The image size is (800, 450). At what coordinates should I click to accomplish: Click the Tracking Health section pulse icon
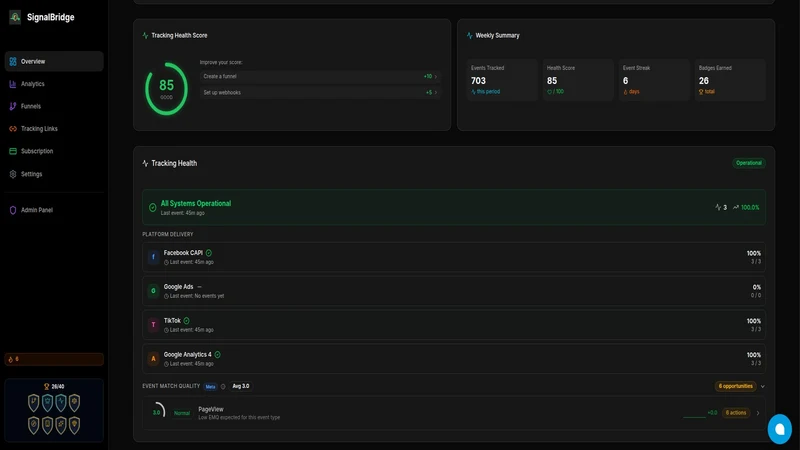145,163
